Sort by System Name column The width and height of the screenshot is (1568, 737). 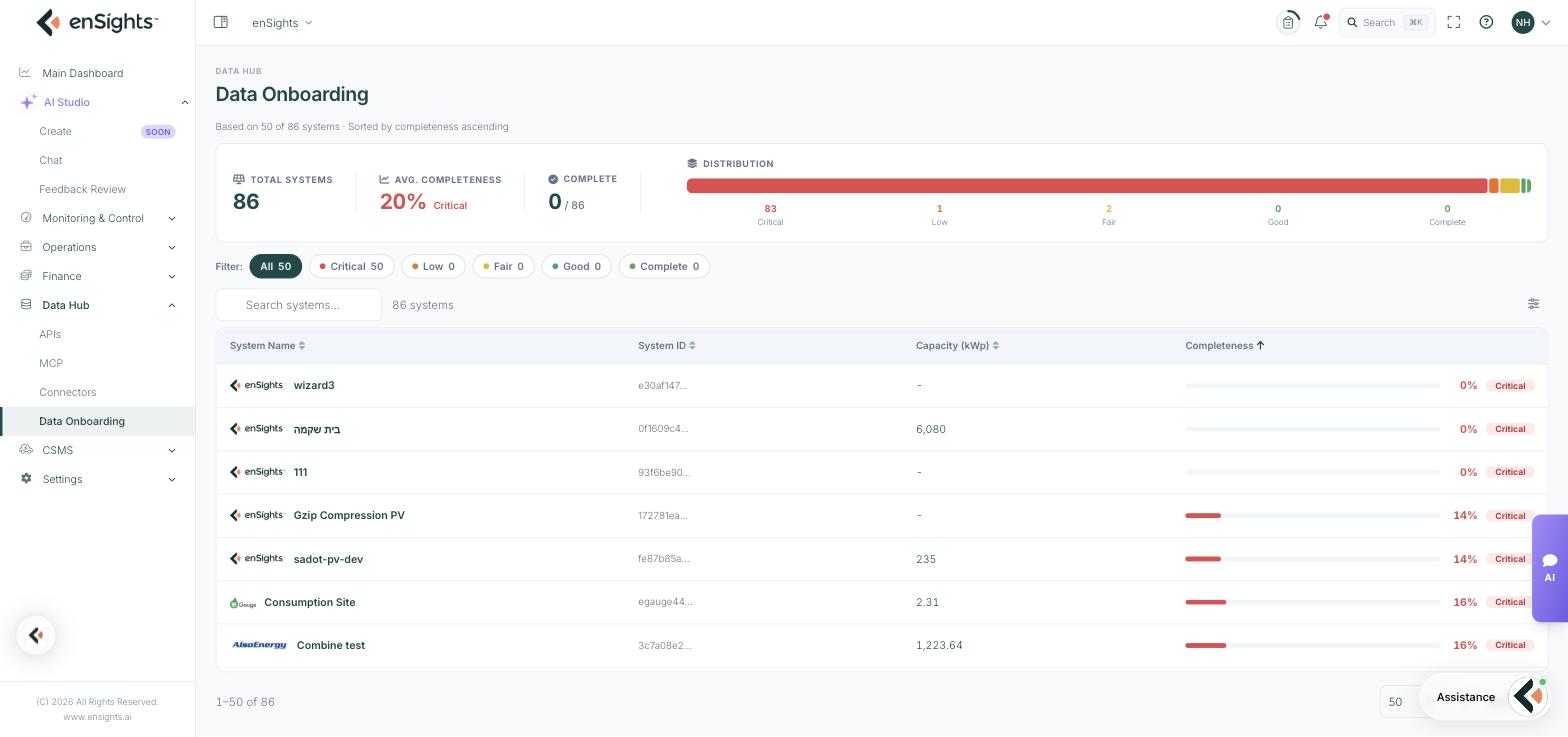pyautogui.click(x=267, y=345)
